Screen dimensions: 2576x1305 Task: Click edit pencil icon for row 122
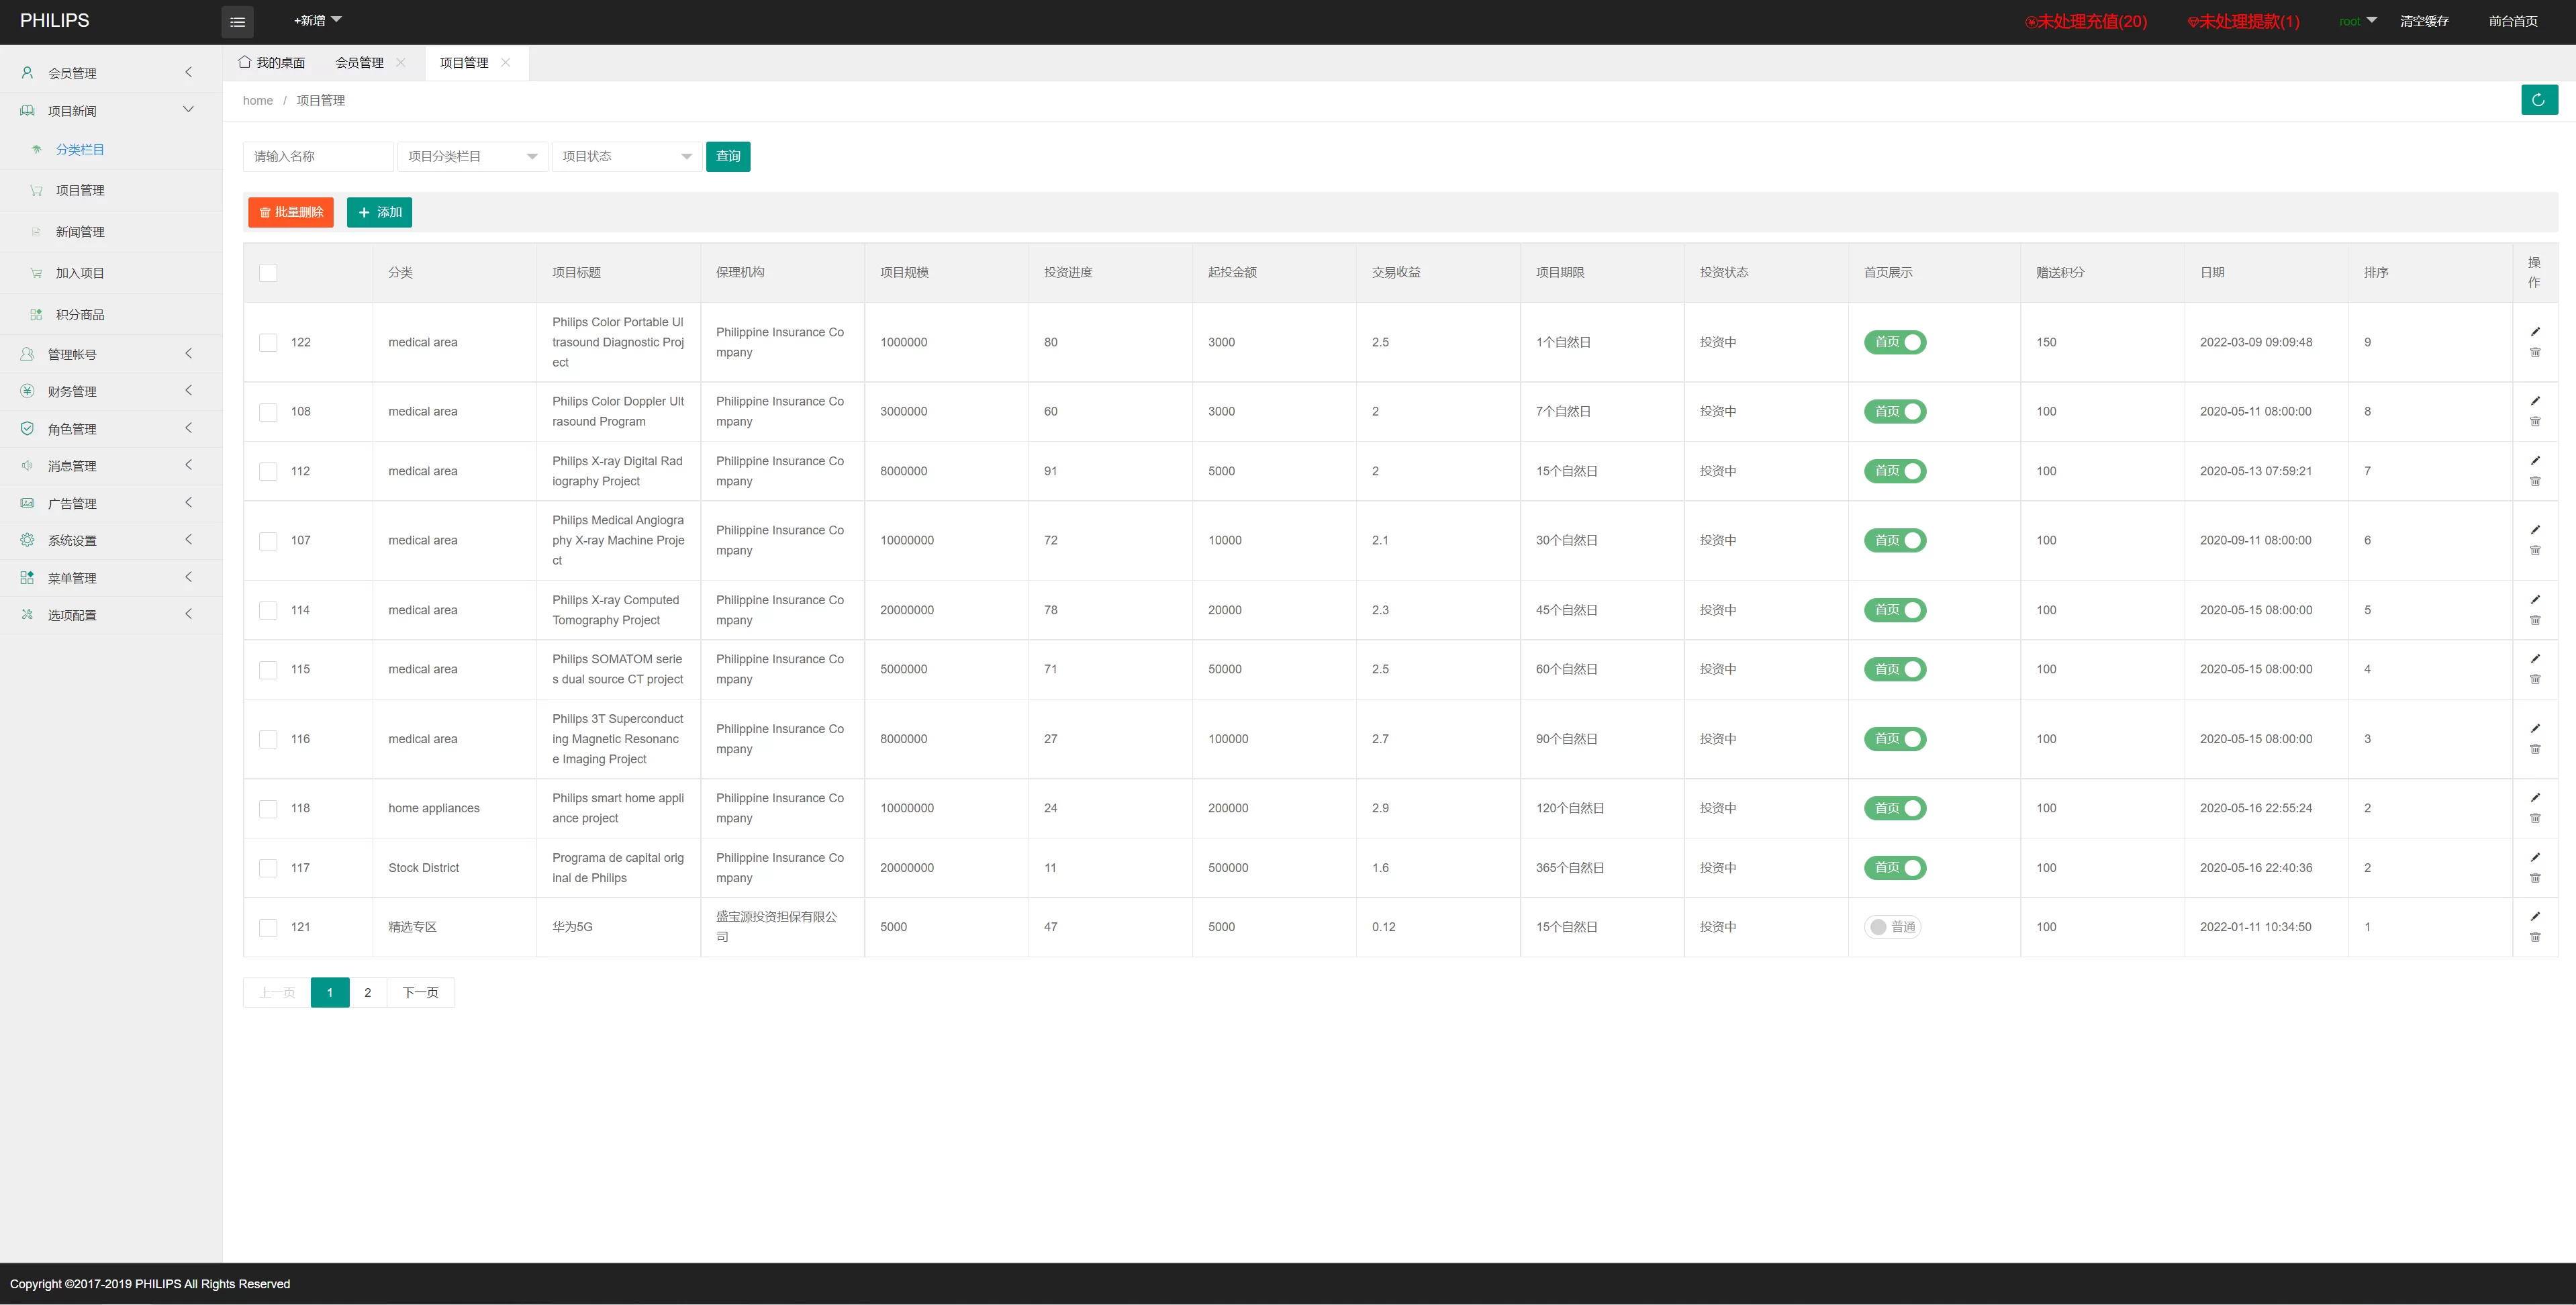pyautogui.click(x=2534, y=331)
